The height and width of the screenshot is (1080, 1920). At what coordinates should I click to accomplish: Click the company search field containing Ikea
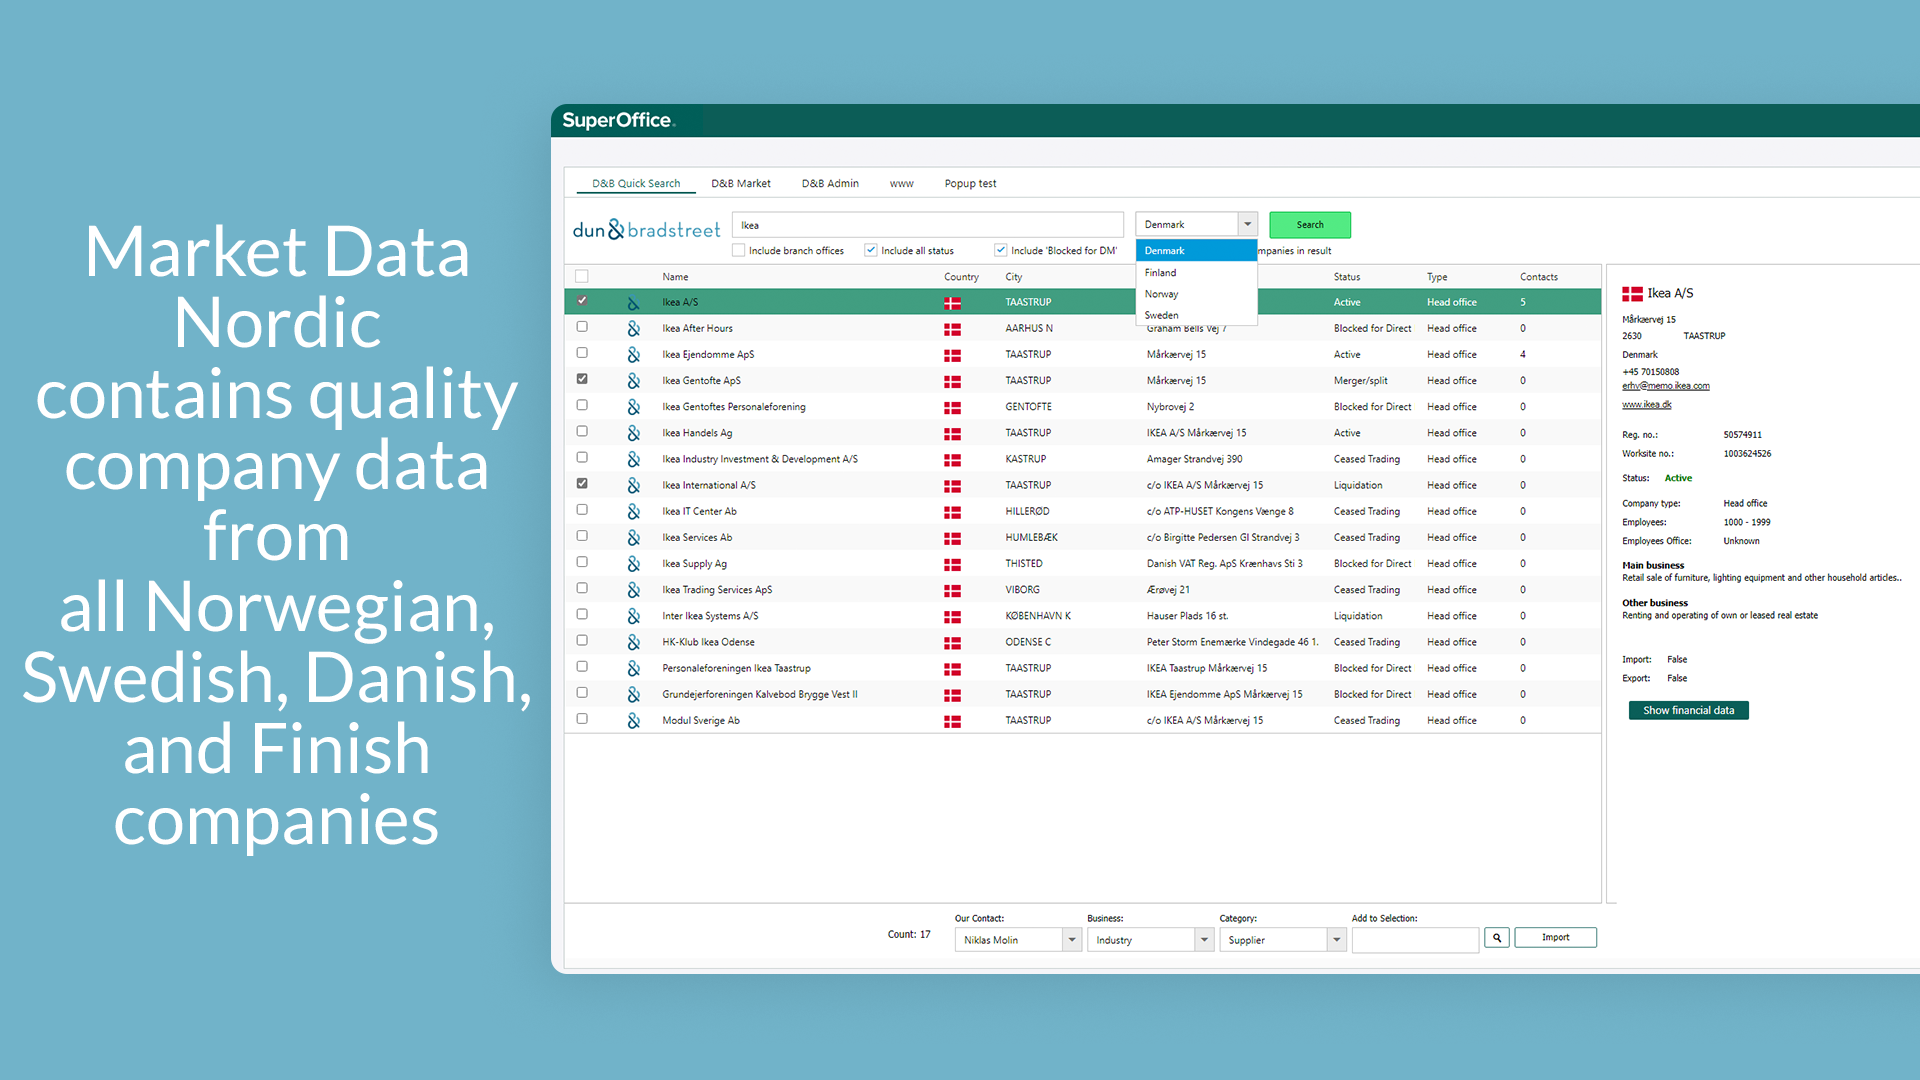[928, 225]
